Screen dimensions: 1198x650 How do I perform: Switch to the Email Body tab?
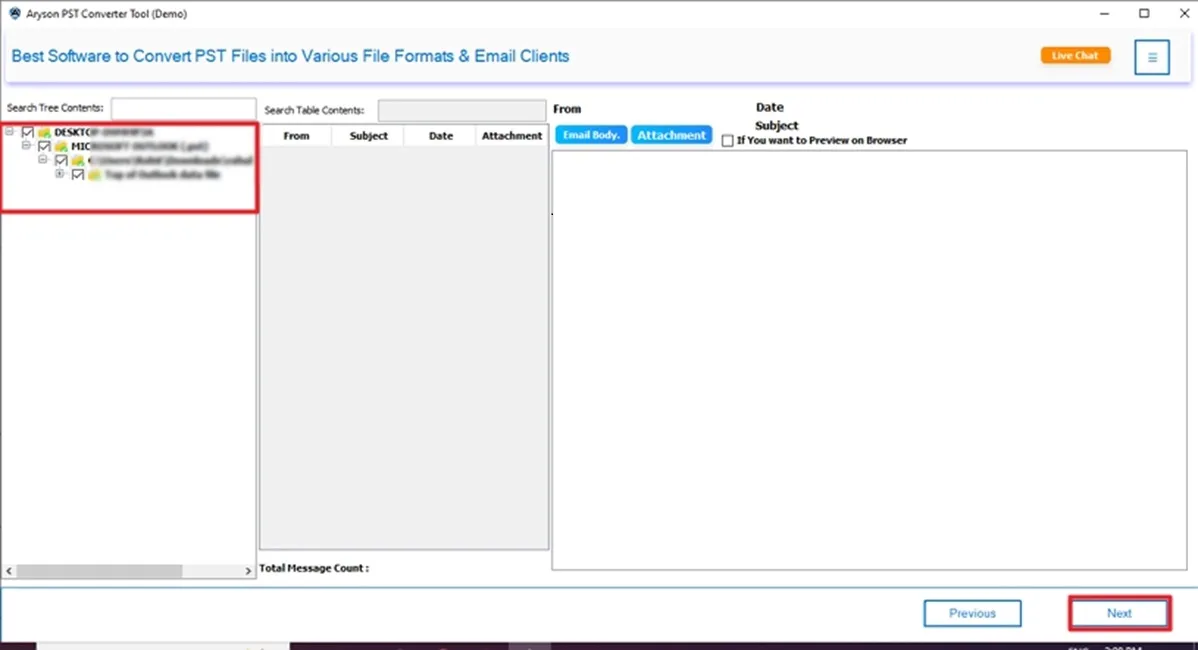(591, 135)
